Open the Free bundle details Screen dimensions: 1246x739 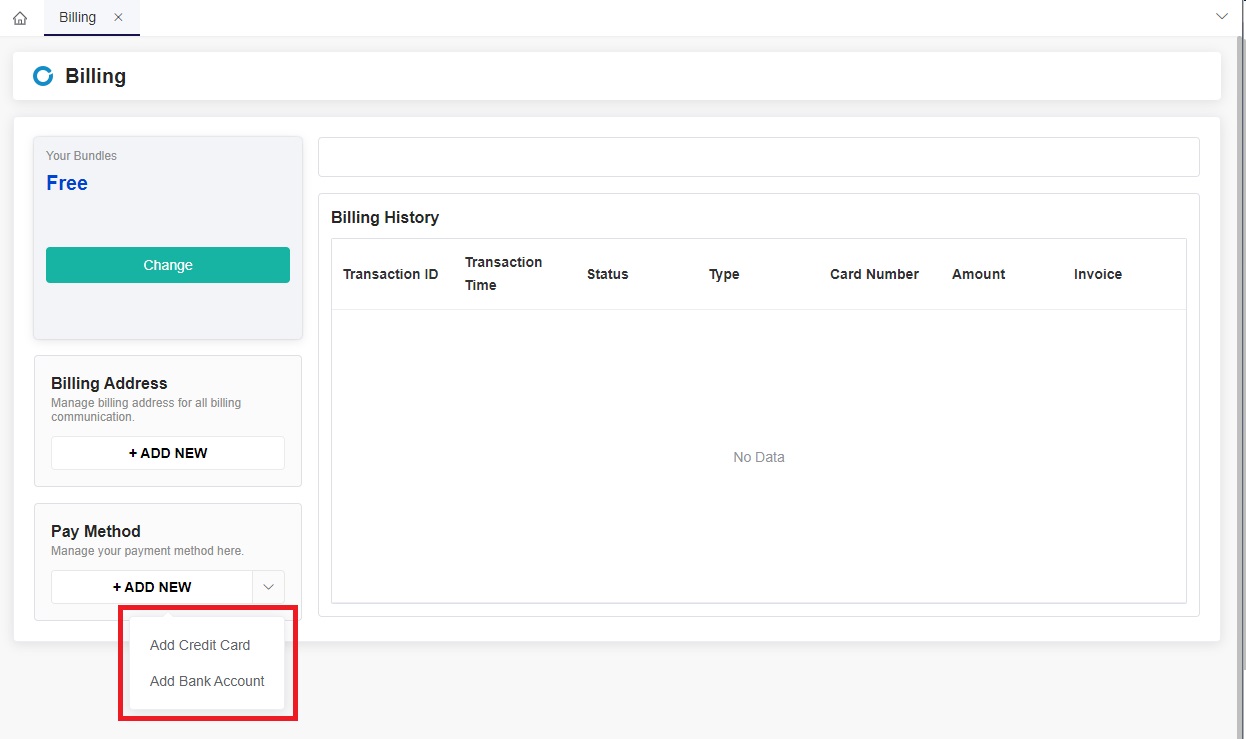66,183
